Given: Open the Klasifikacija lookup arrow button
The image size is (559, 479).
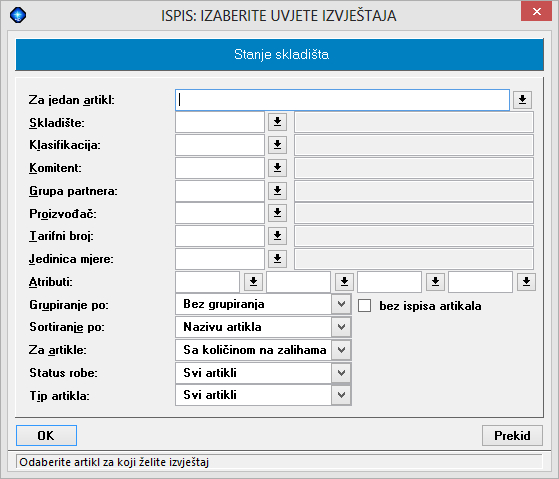Looking at the screenshot, I should (x=277, y=145).
